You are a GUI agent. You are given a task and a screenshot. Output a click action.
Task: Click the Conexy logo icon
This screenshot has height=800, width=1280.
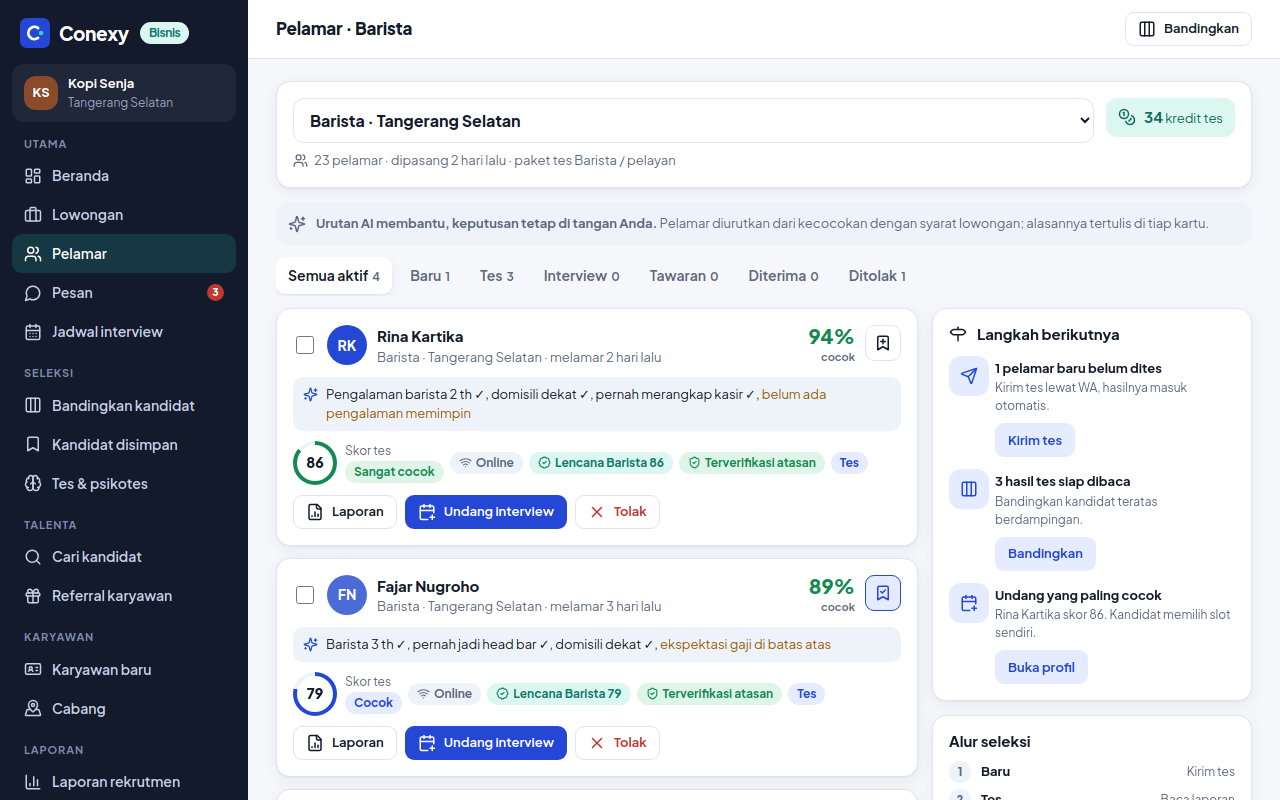[35, 33]
